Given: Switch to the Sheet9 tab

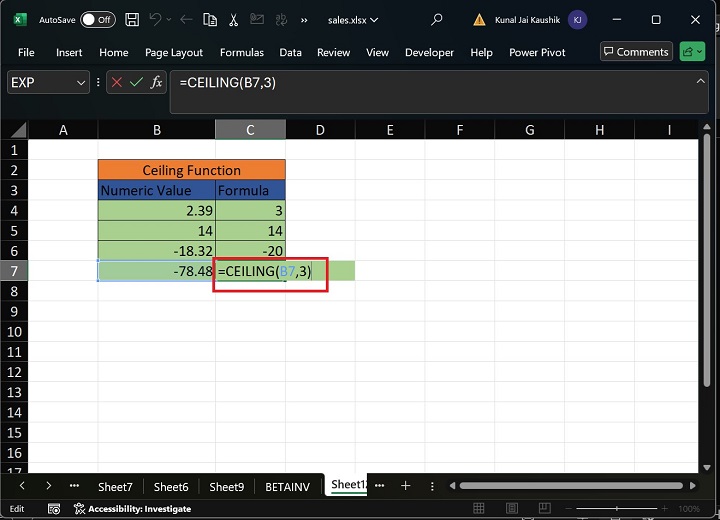Looking at the screenshot, I should 226,486.
